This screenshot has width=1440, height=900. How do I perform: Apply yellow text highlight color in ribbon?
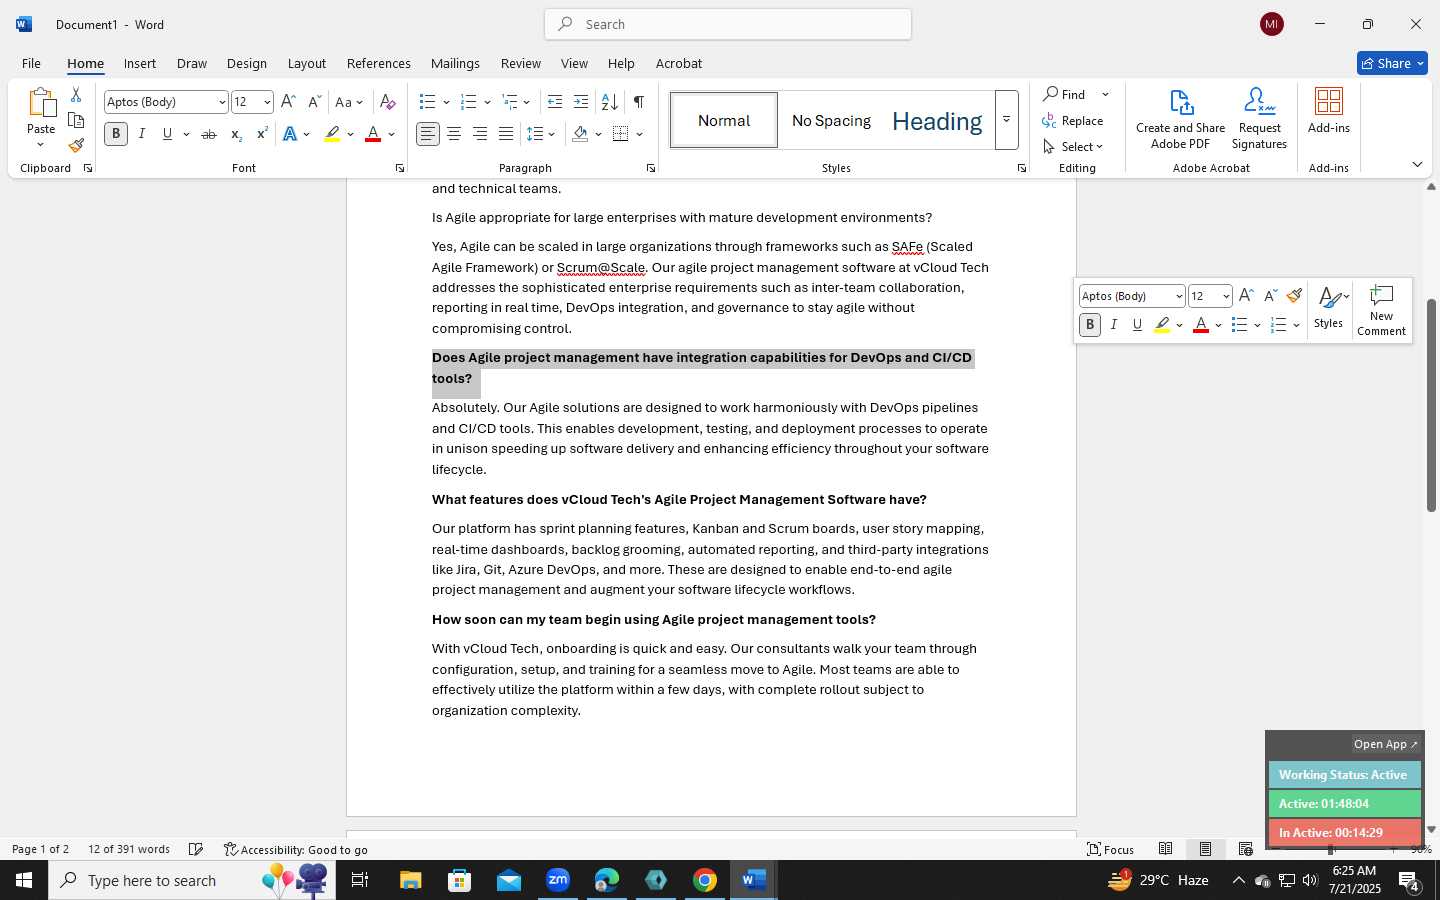[332, 134]
